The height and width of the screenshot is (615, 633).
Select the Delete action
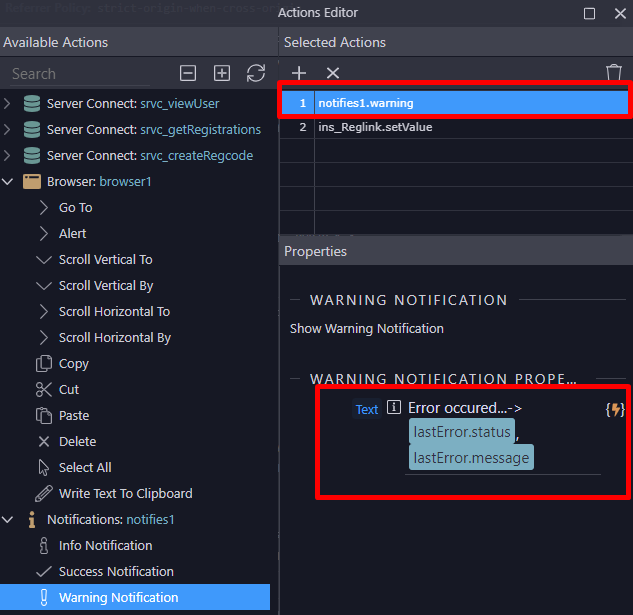(x=78, y=441)
